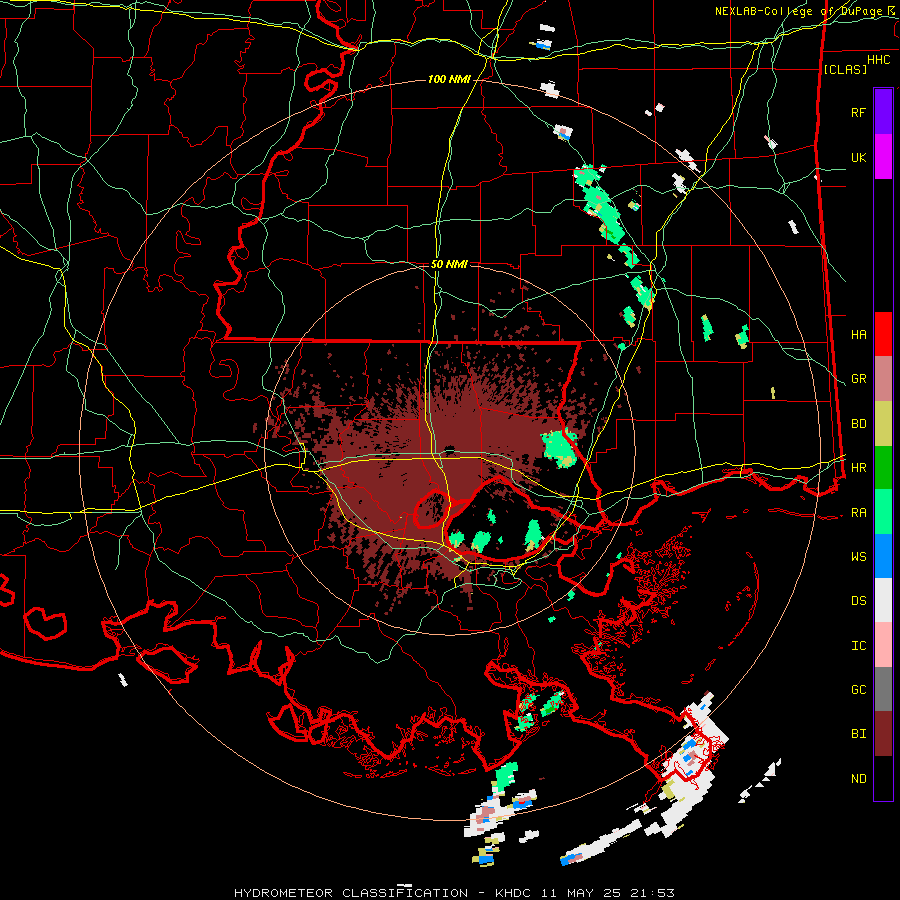Click the 100 NMI range ring label
The image size is (900, 900).
pyautogui.click(x=448, y=79)
